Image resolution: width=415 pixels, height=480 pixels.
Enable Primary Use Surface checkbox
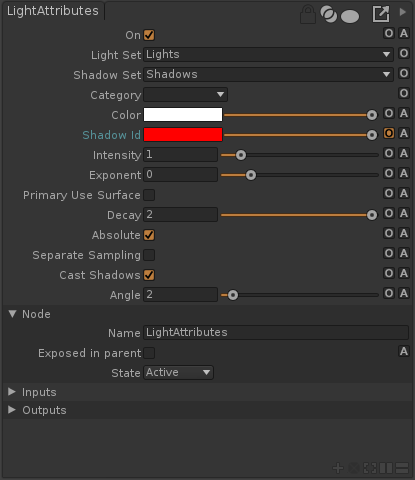click(x=149, y=195)
